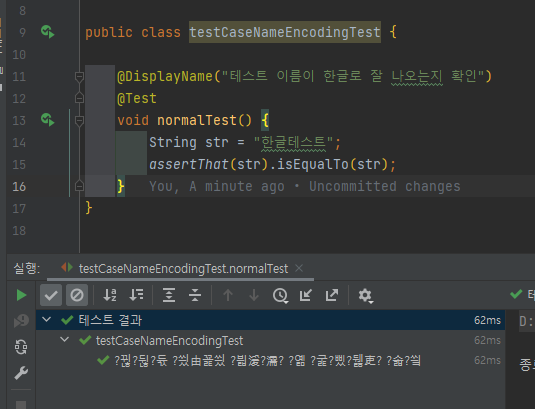
Task: Click line number 9 in gutter
Action: pos(22,32)
